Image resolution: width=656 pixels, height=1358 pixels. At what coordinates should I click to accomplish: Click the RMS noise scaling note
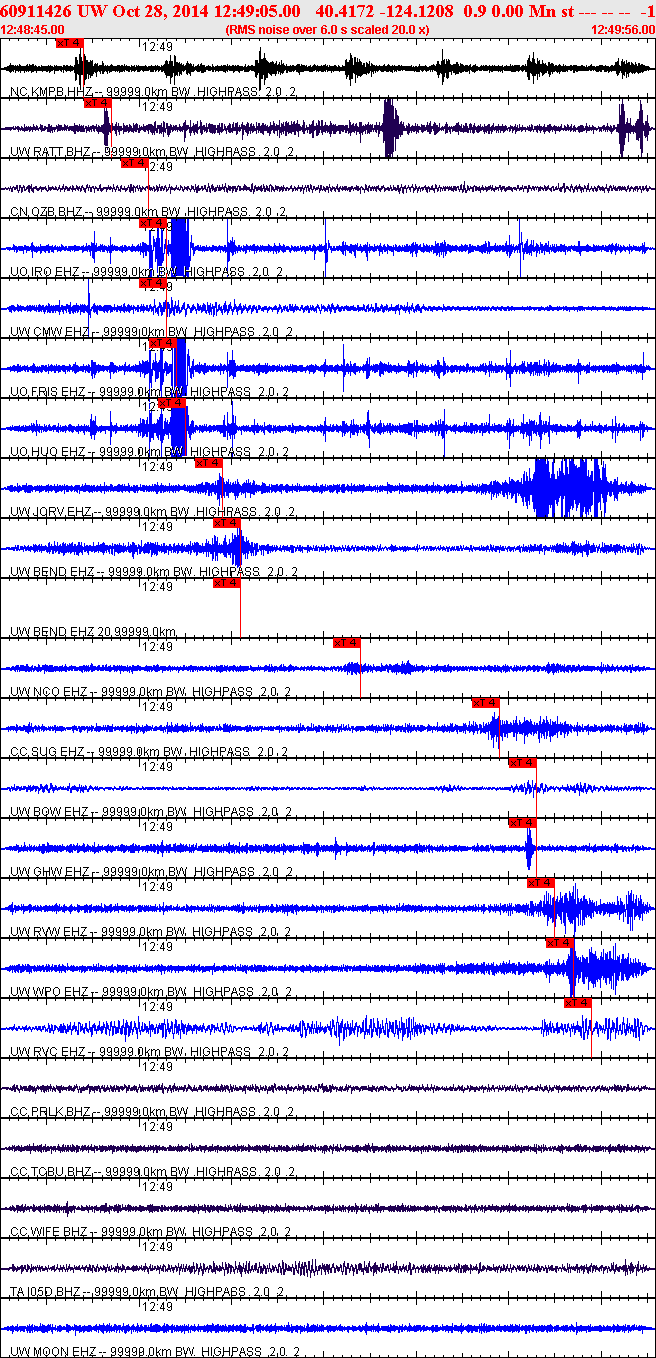(328, 30)
